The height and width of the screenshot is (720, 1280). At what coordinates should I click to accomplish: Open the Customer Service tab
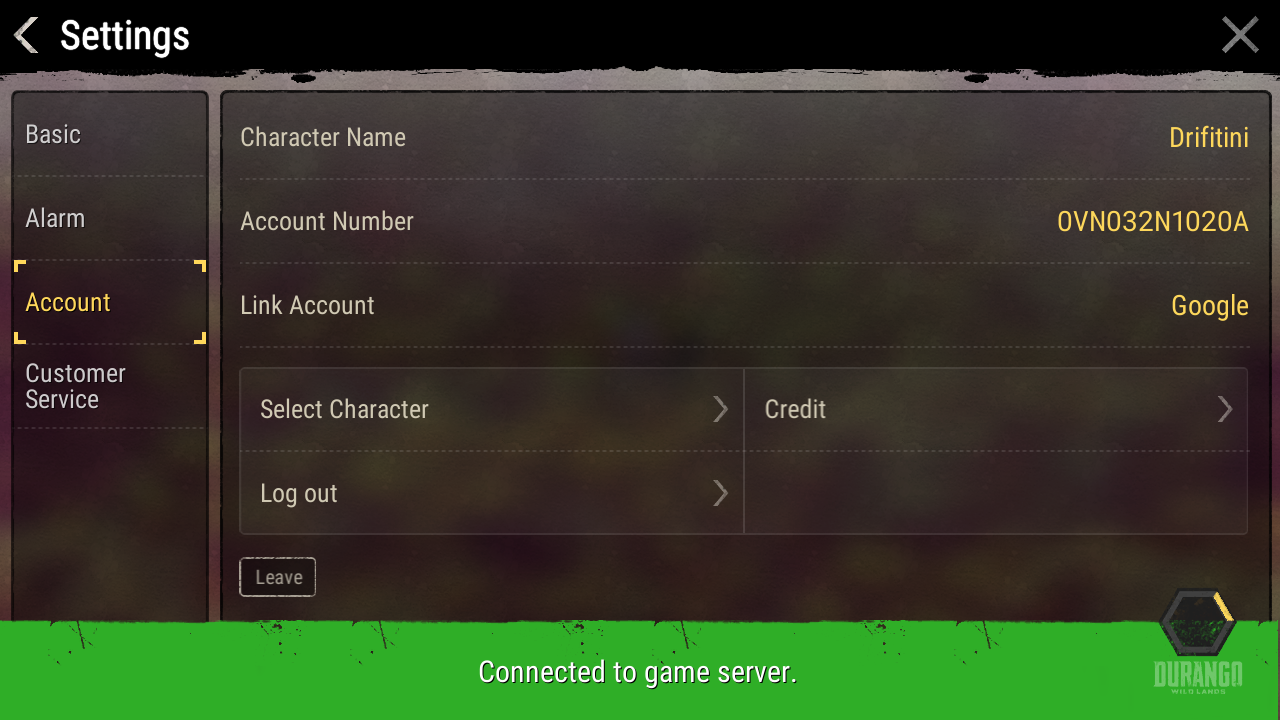110,387
